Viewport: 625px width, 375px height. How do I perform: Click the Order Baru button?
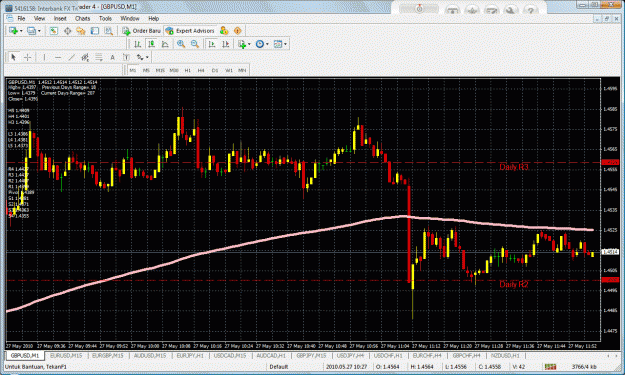click(x=142, y=31)
